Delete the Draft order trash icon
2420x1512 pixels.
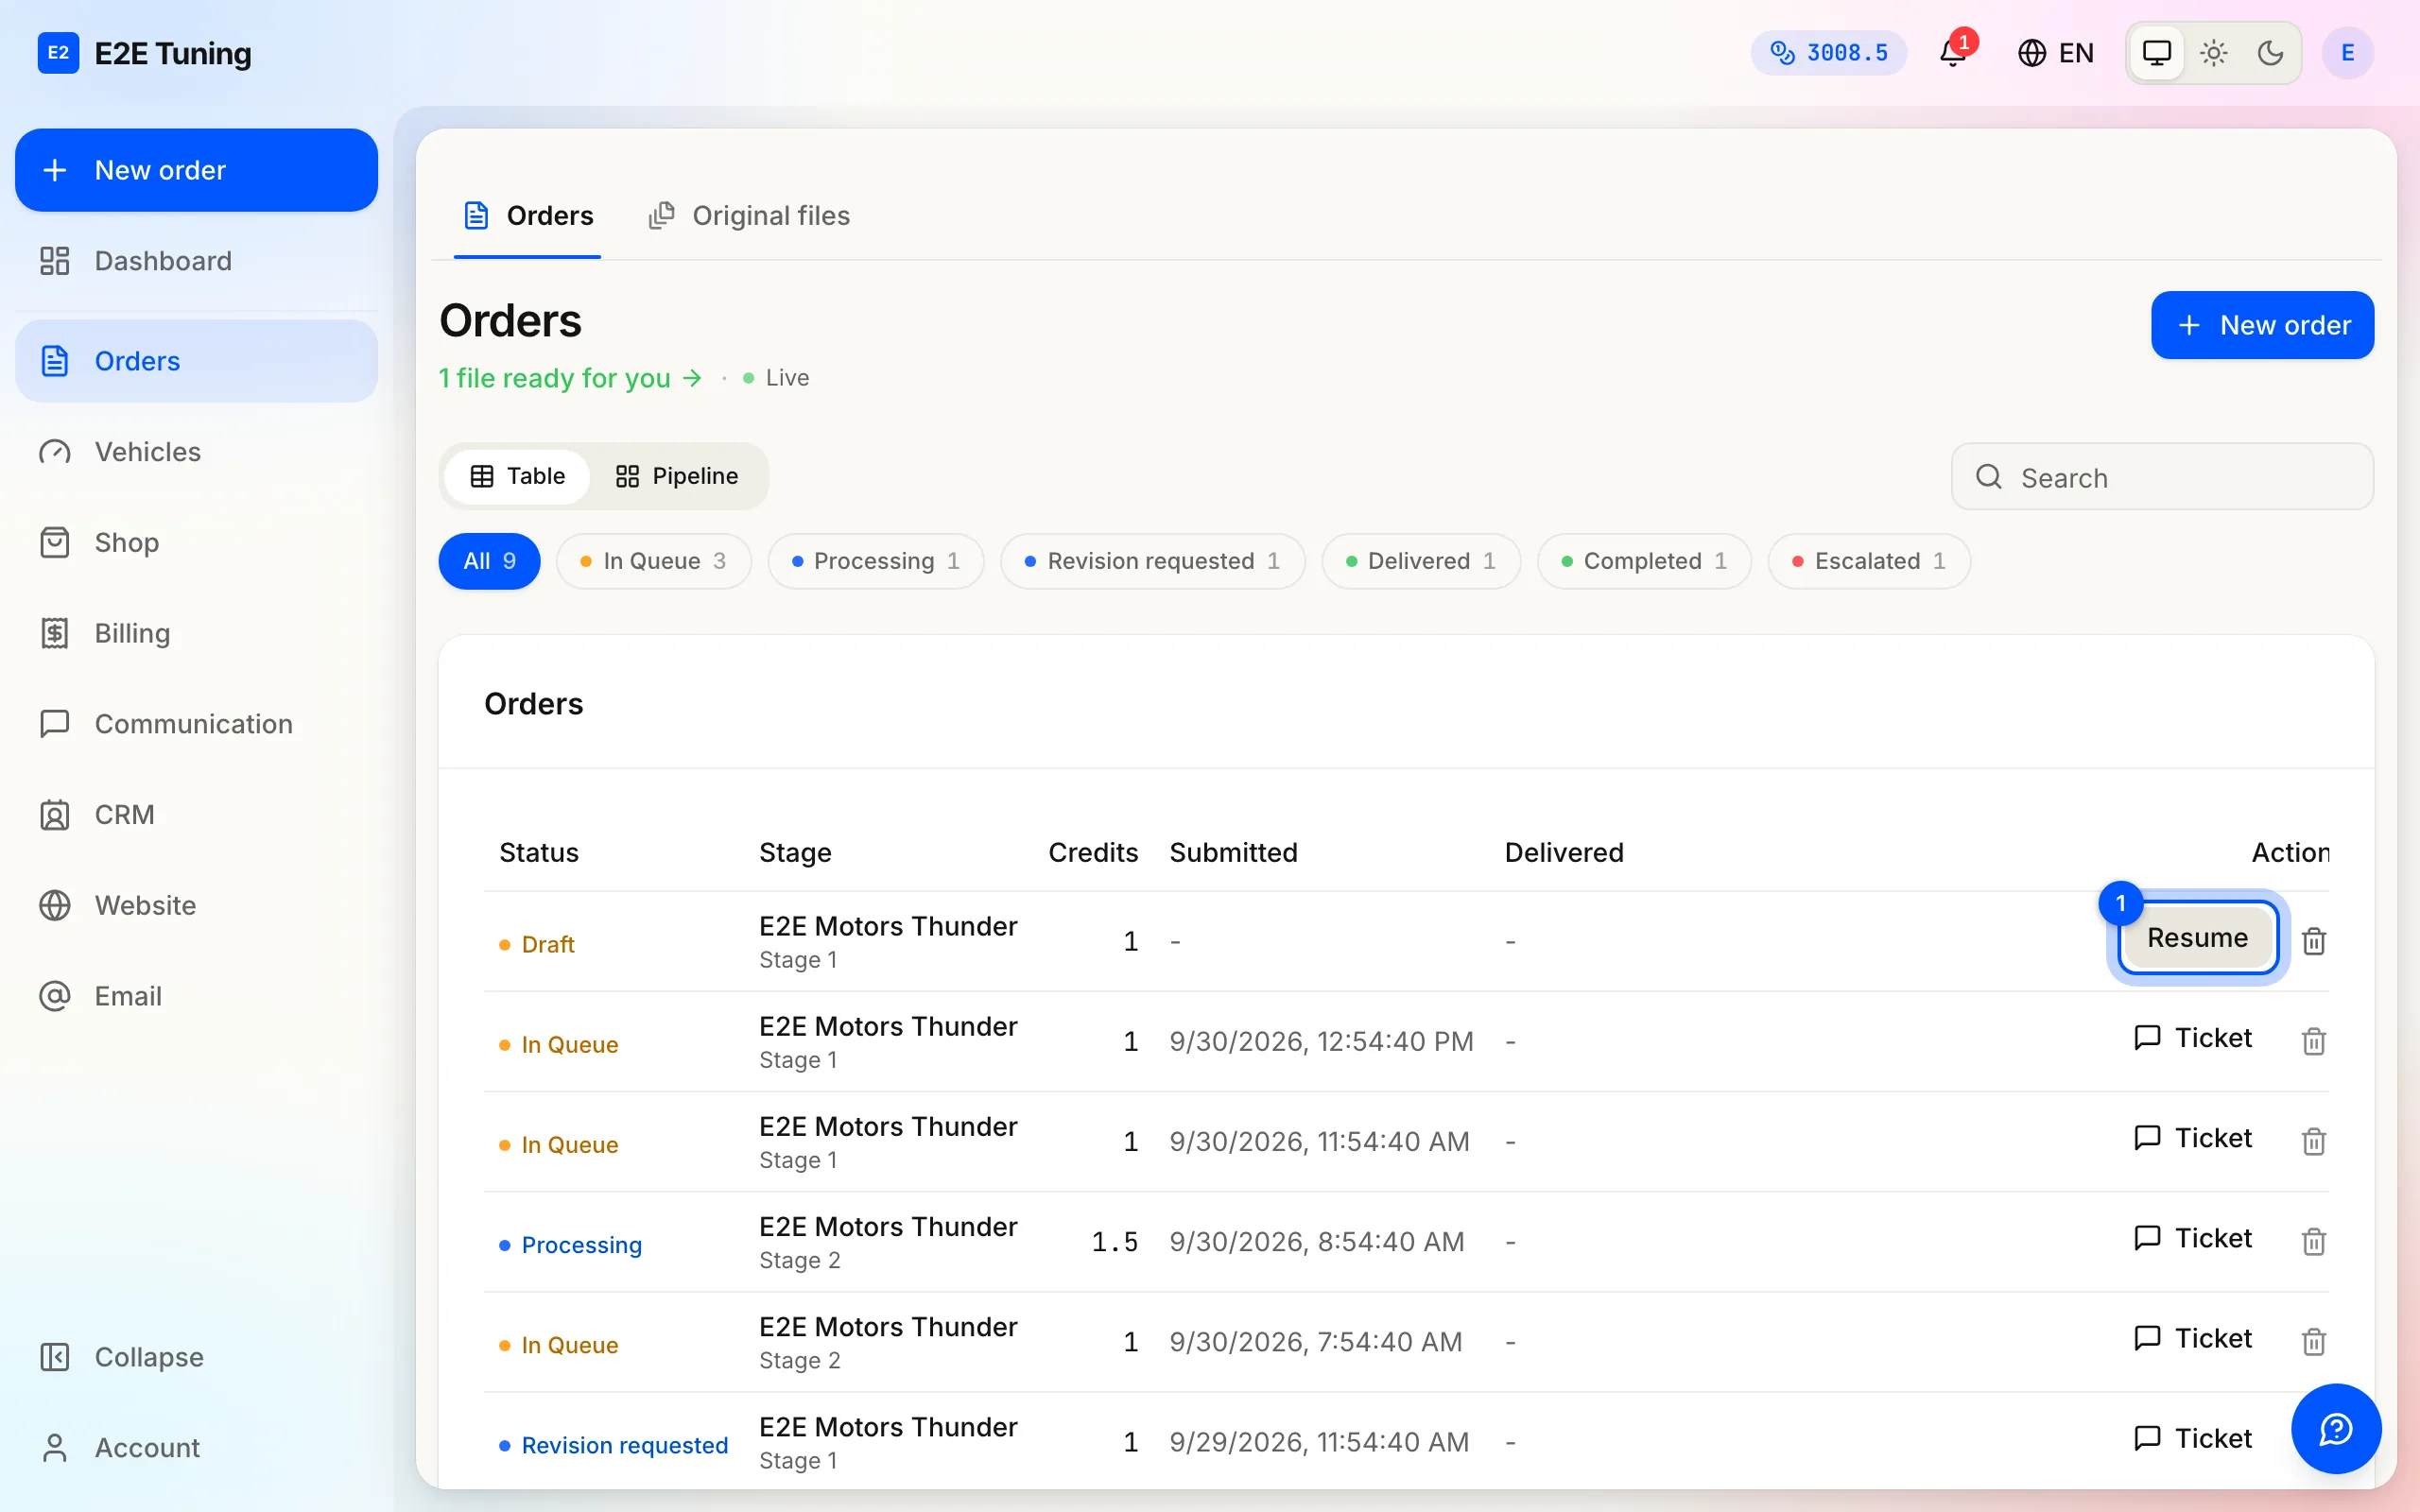pos(2314,941)
